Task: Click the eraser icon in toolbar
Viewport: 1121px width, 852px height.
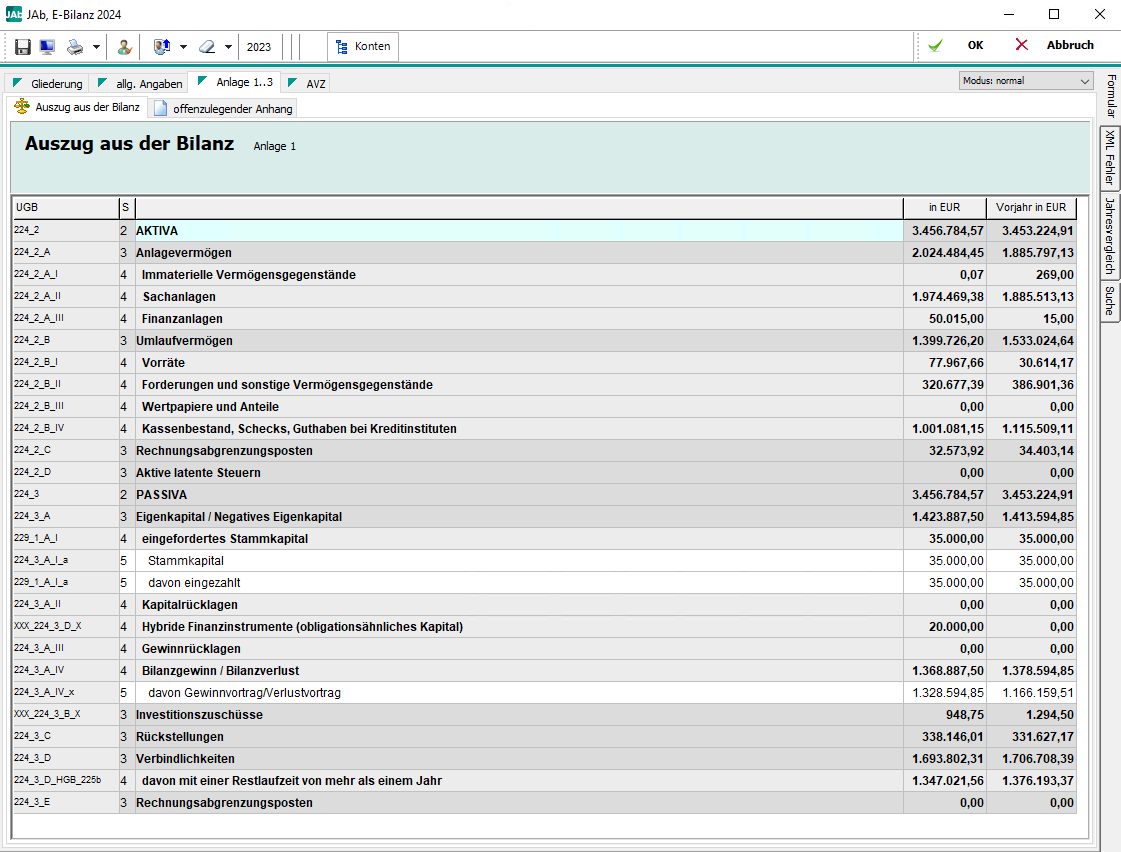Action: tap(206, 46)
